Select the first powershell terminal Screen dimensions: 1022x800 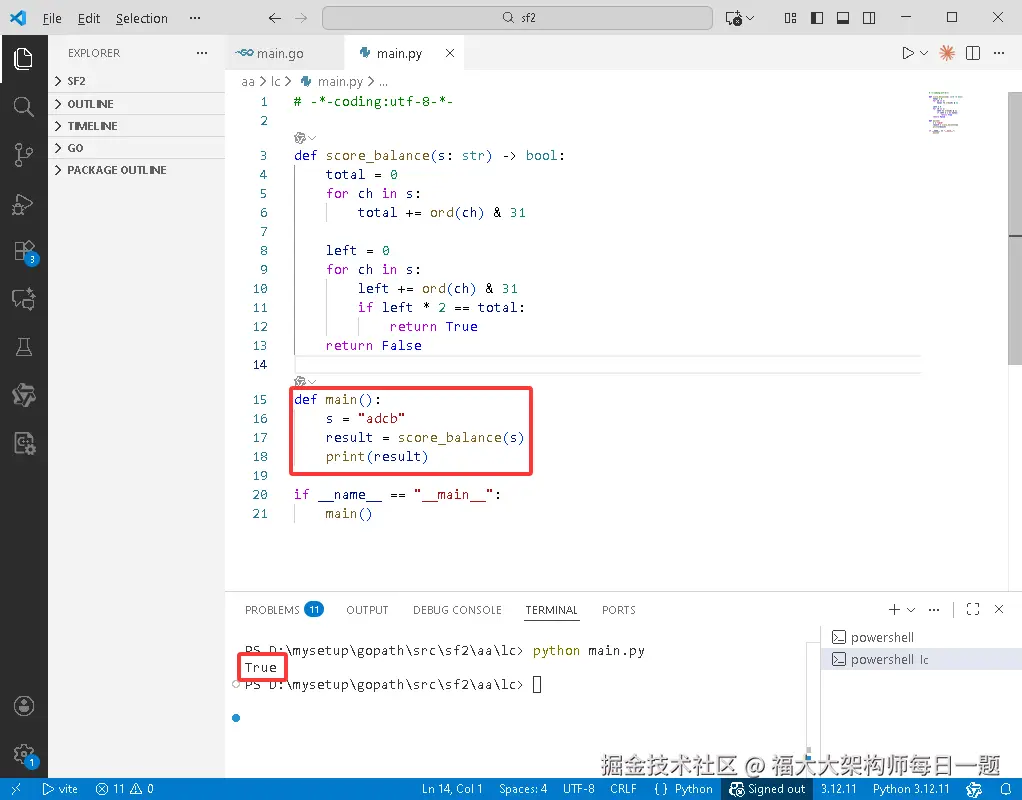(x=922, y=637)
